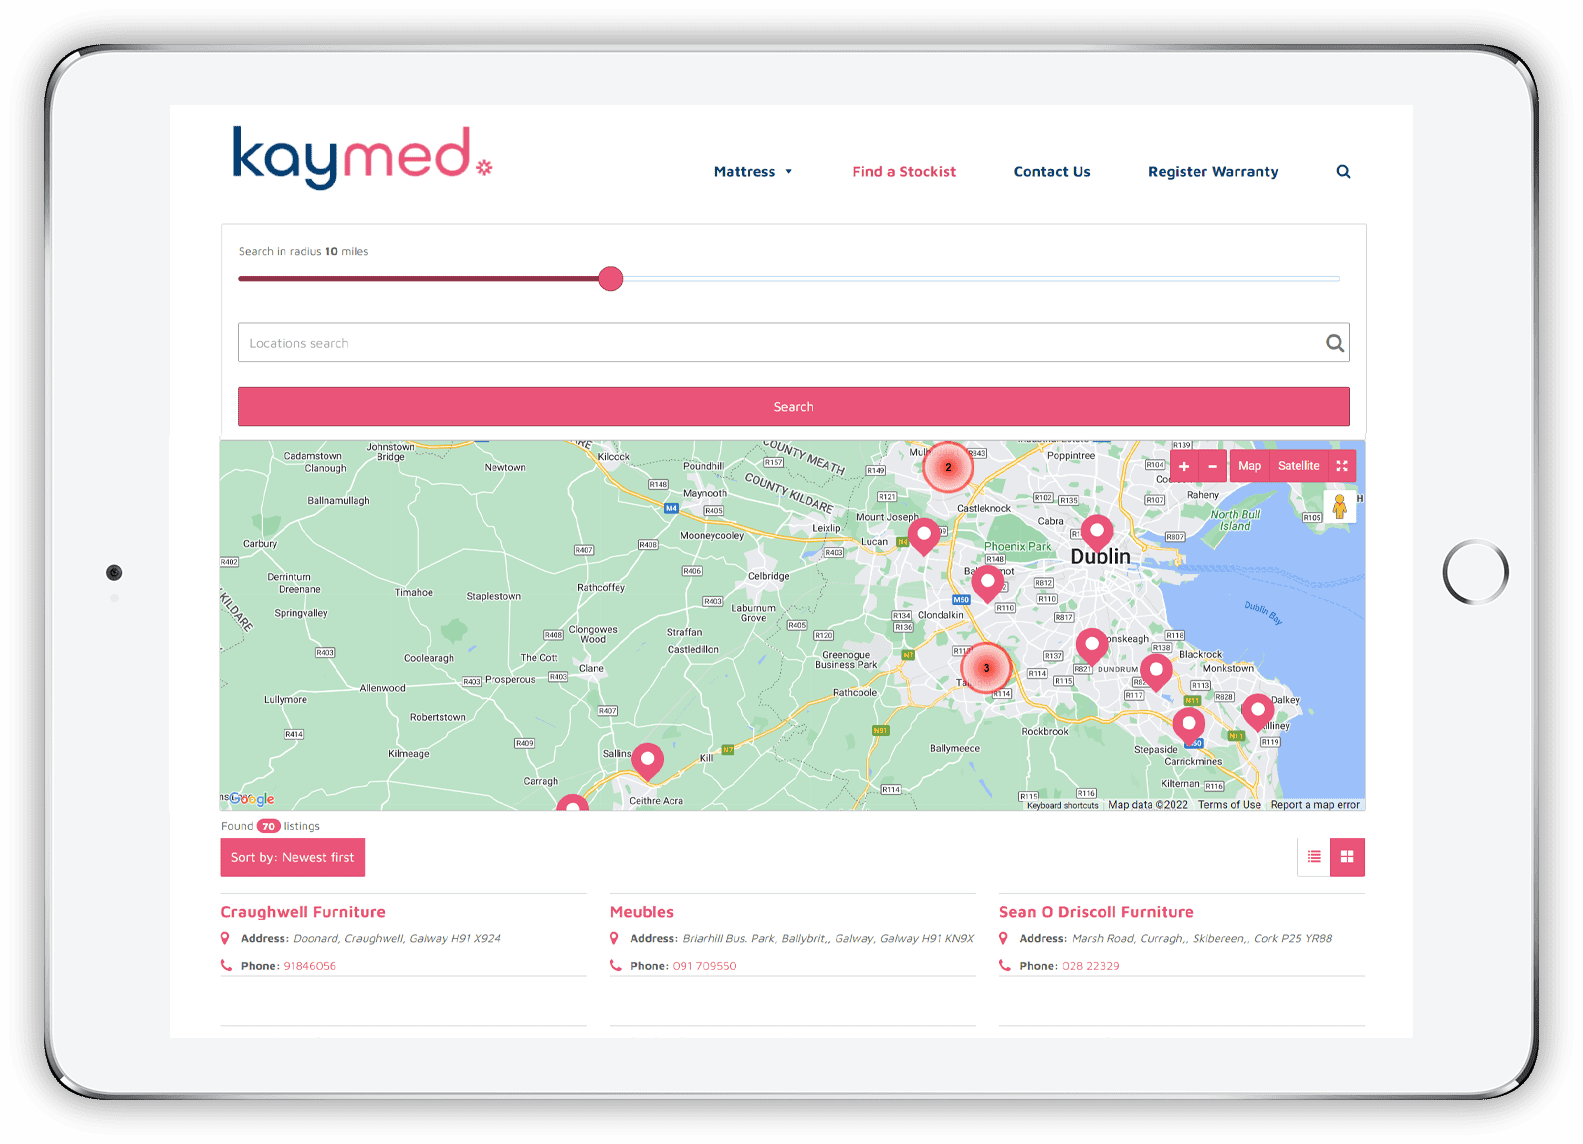The image size is (1583, 1144).
Task: Switch listings to list view
Action: tap(1314, 857)
